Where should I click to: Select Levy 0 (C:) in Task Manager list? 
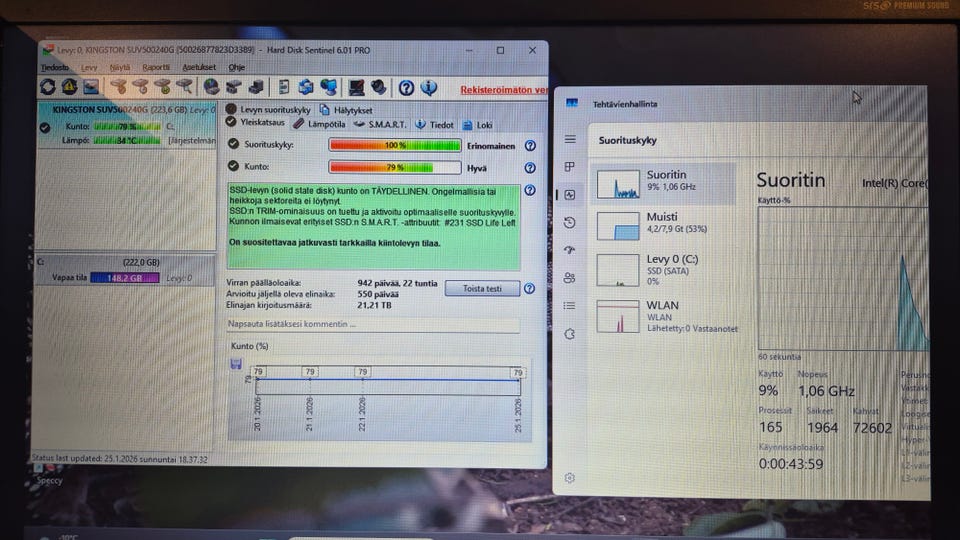664,270
